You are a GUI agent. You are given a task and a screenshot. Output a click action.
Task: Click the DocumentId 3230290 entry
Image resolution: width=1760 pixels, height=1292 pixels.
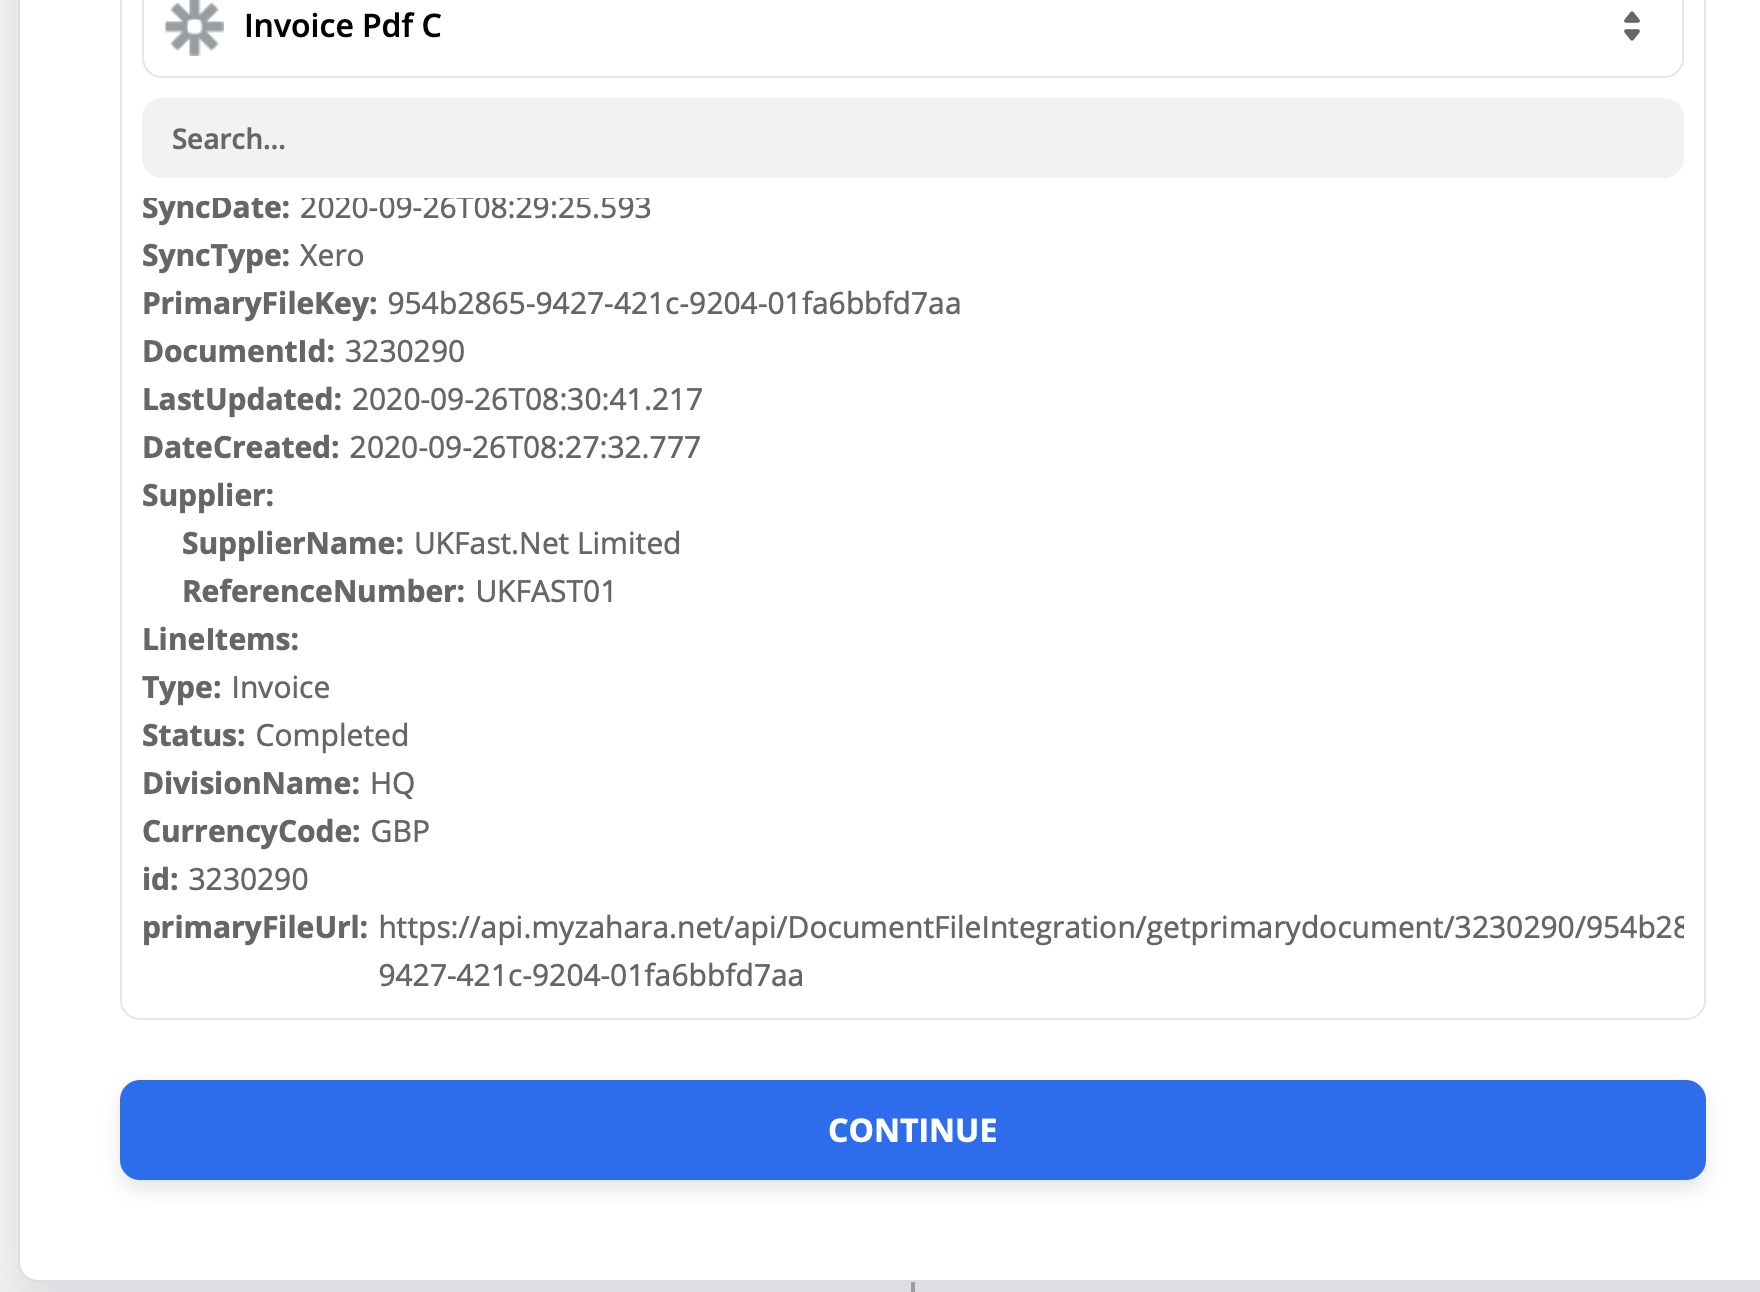[x=303, y=351]
